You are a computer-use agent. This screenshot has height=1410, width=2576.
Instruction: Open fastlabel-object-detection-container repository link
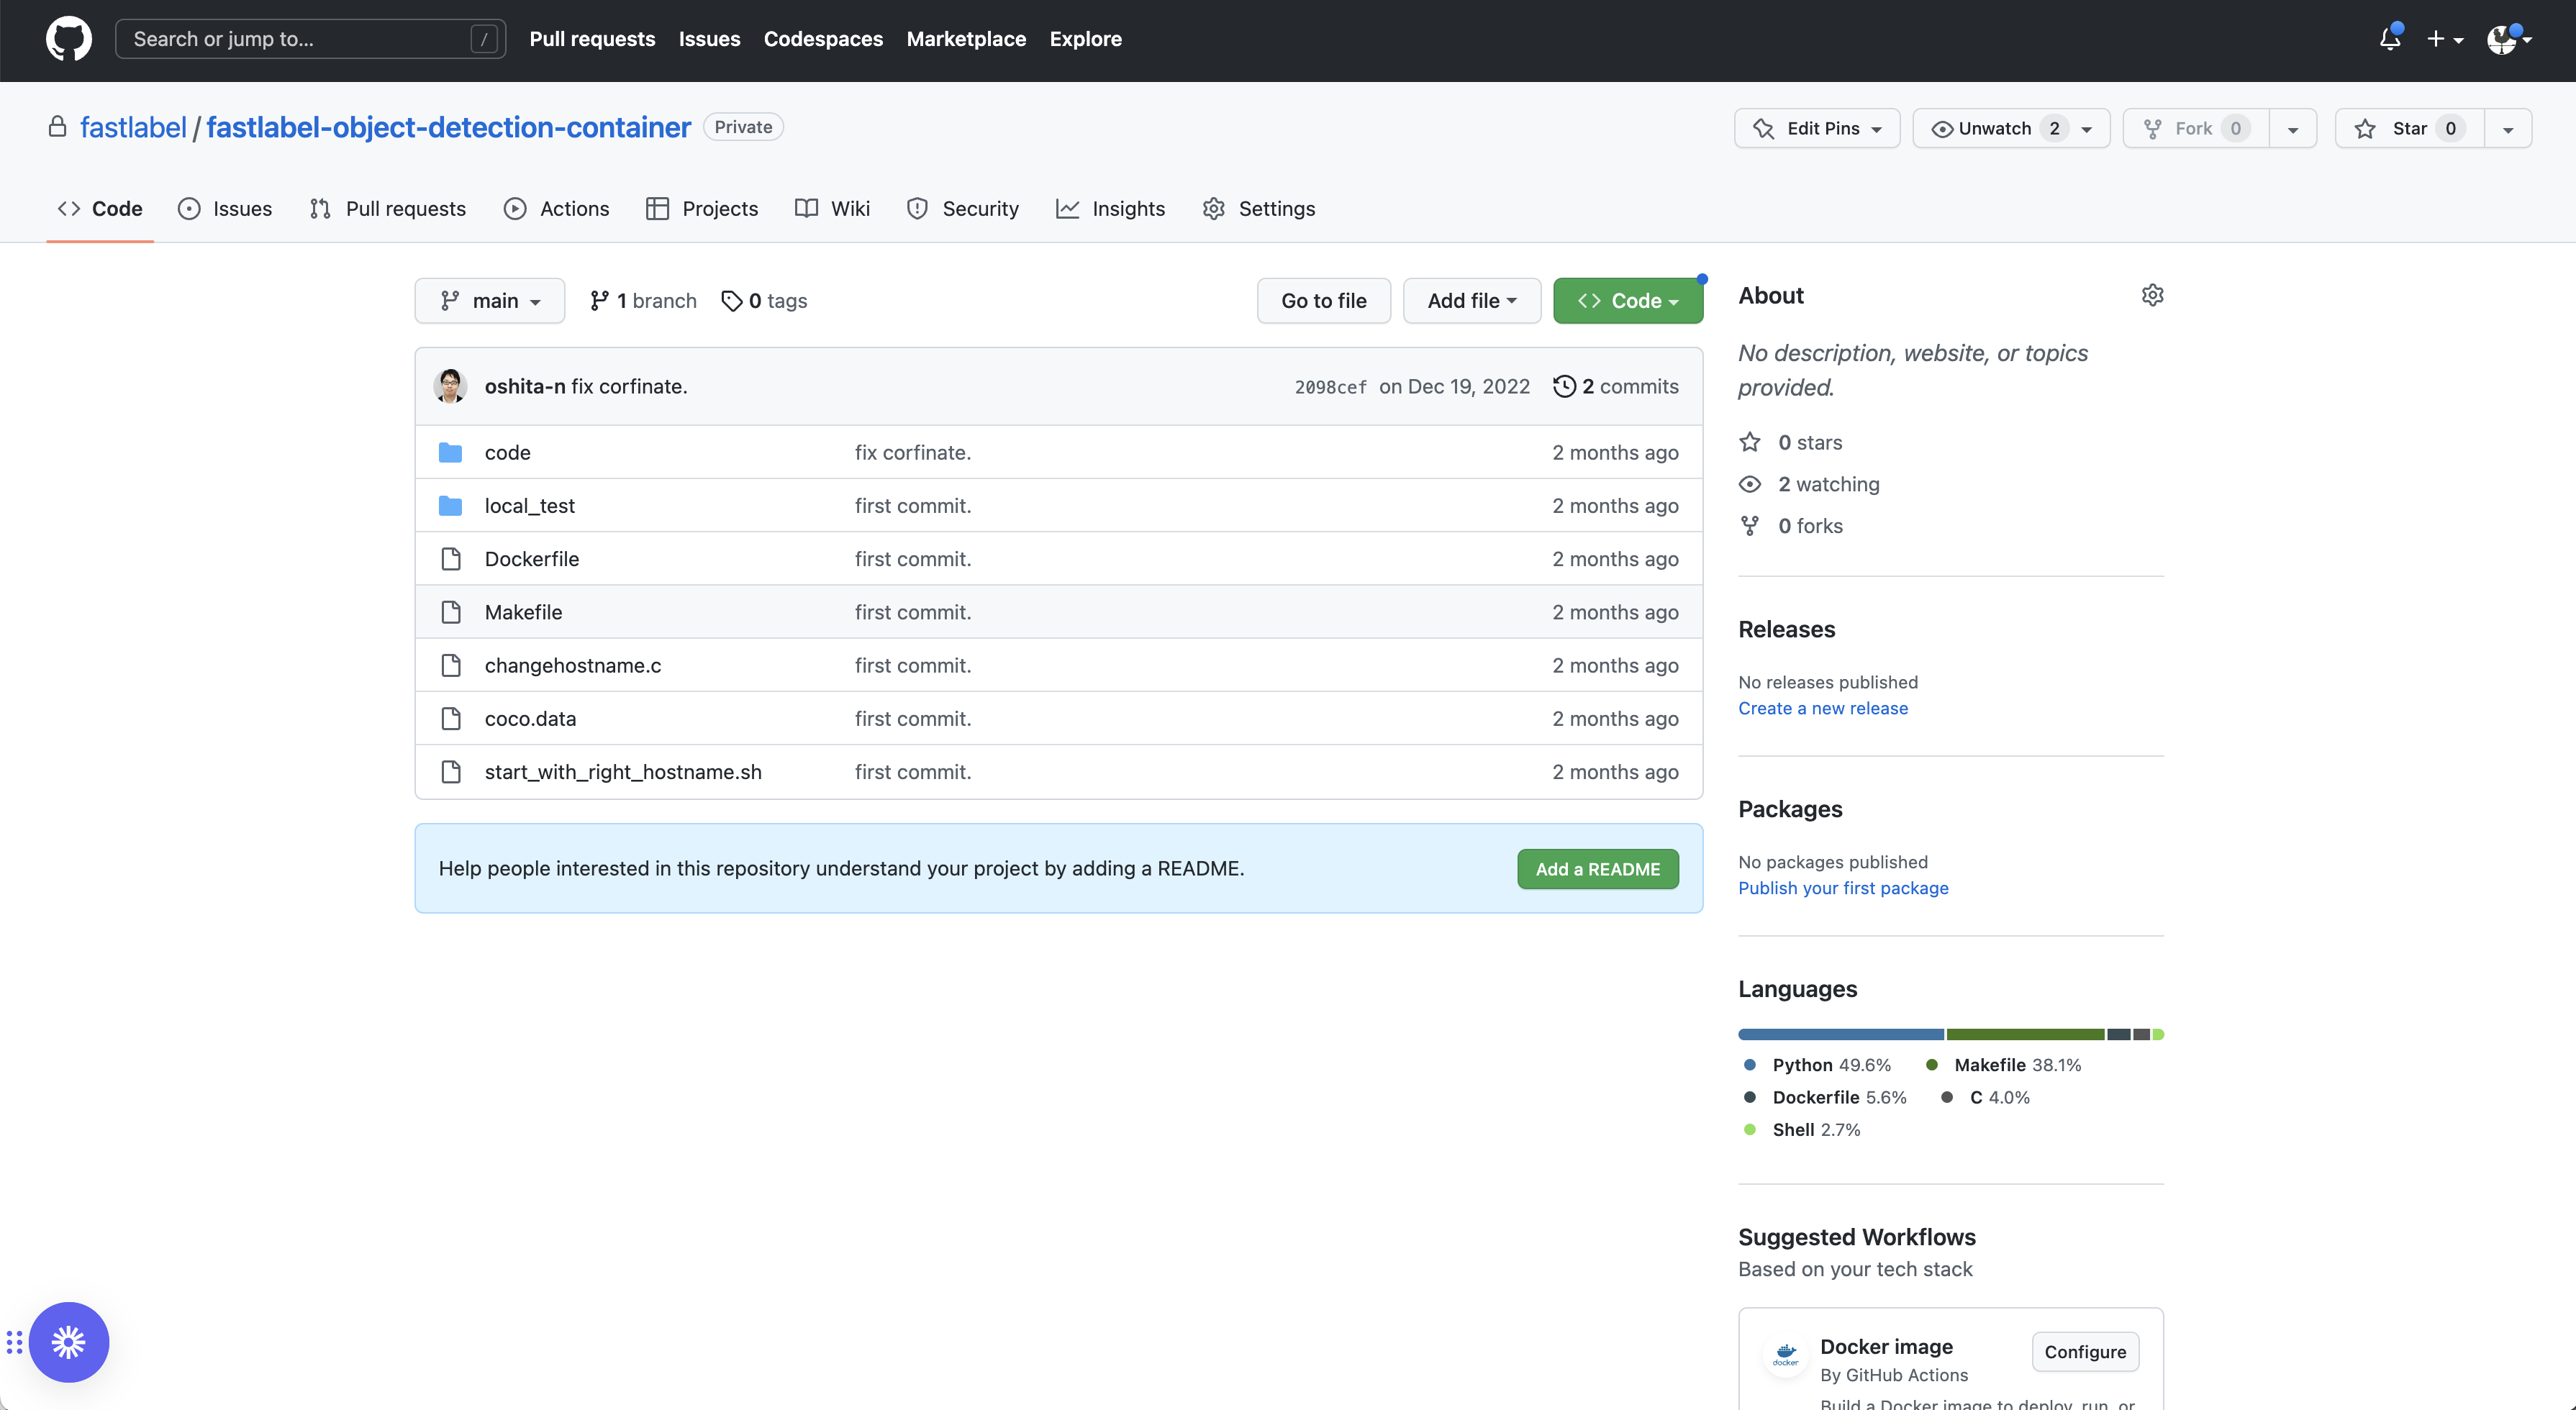coord(448,128)
